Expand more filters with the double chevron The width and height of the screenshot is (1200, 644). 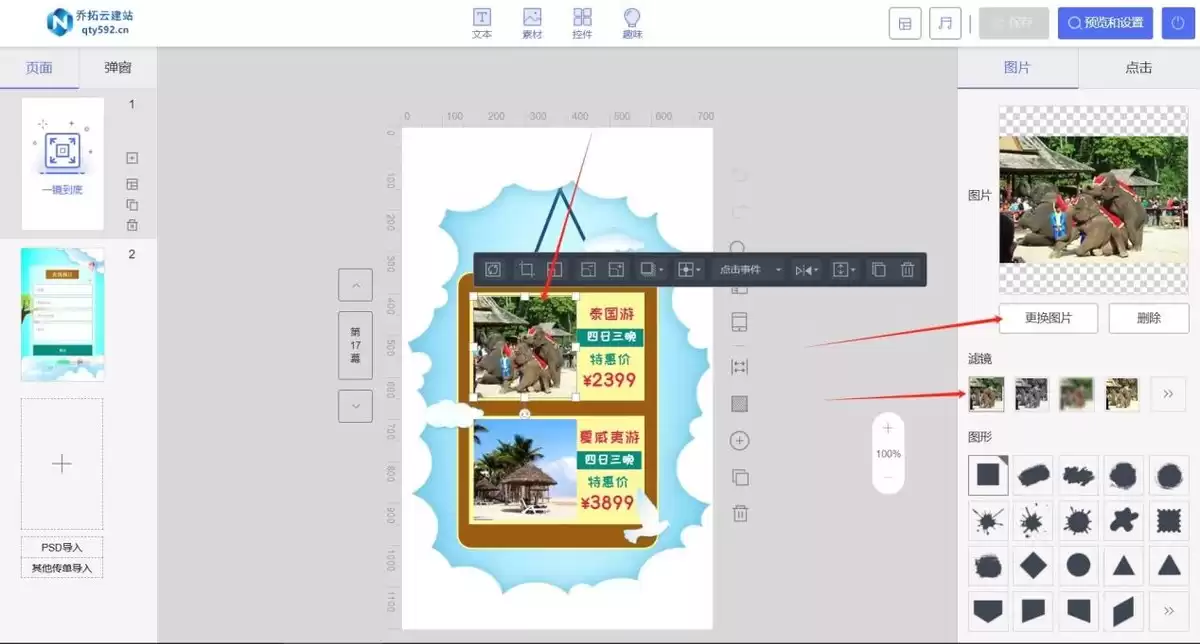[x=1168, y=394]
